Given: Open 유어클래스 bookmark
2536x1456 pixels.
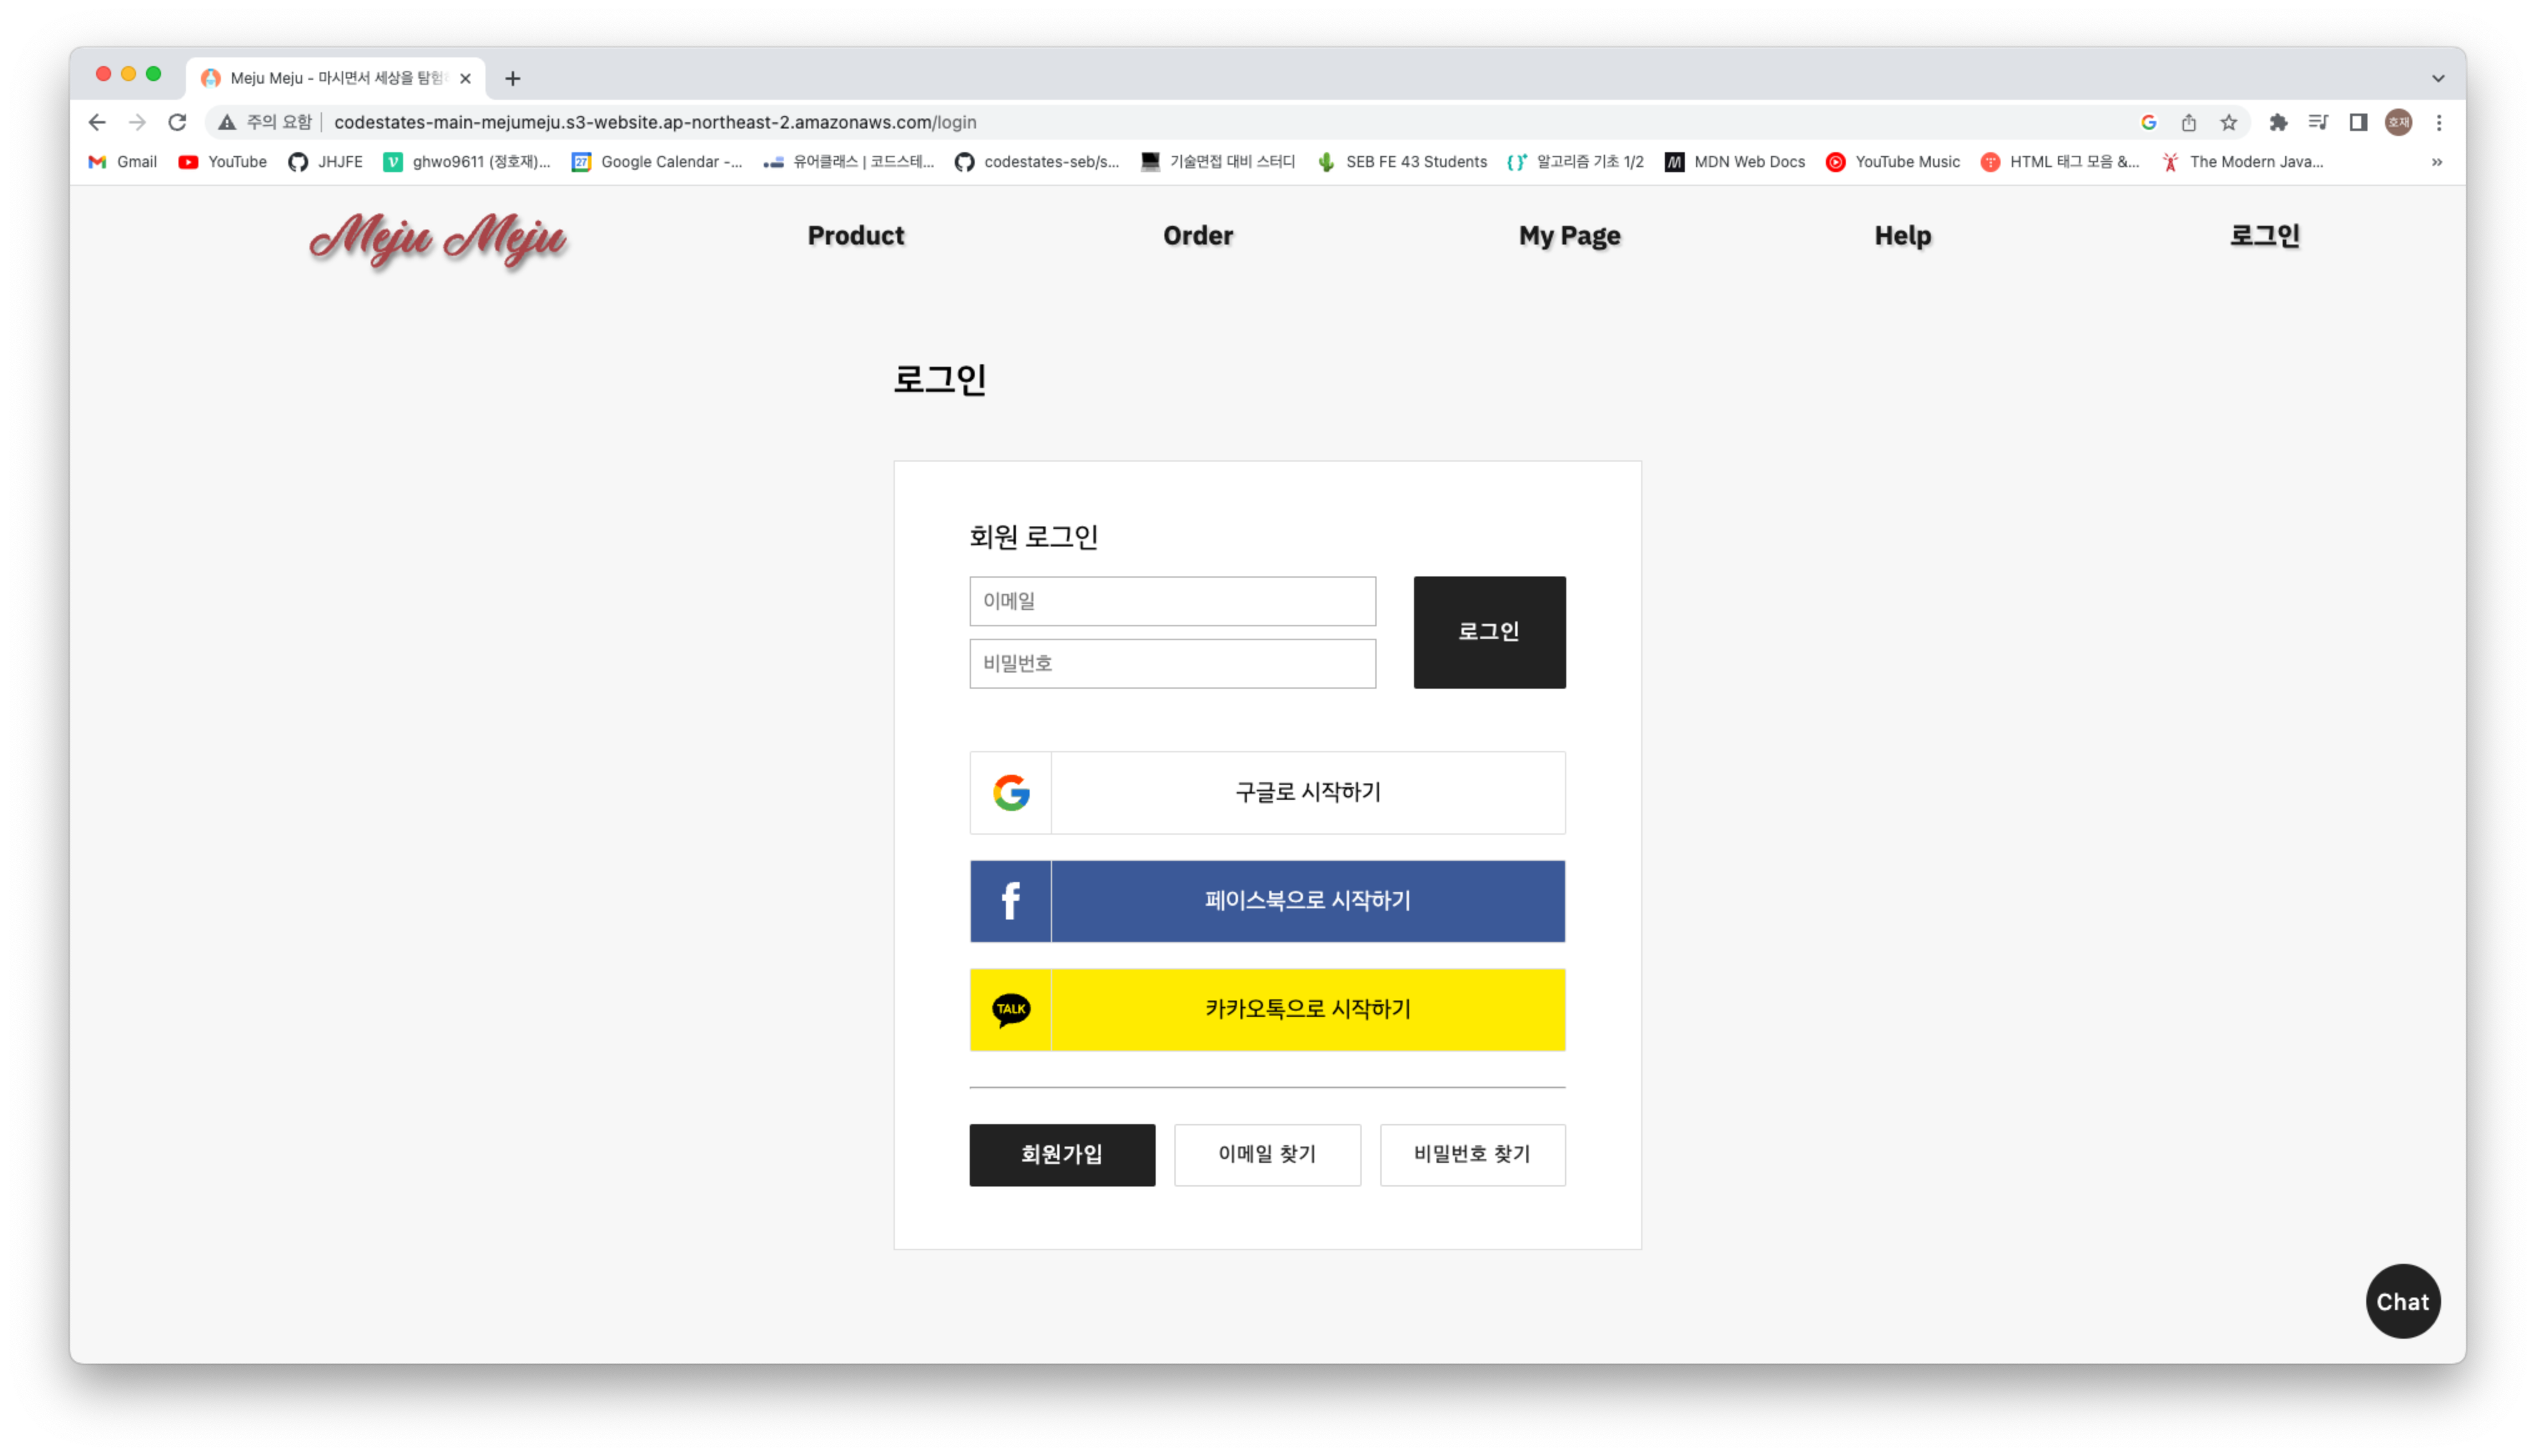Looking at the screenshot, I should [849, 162].
